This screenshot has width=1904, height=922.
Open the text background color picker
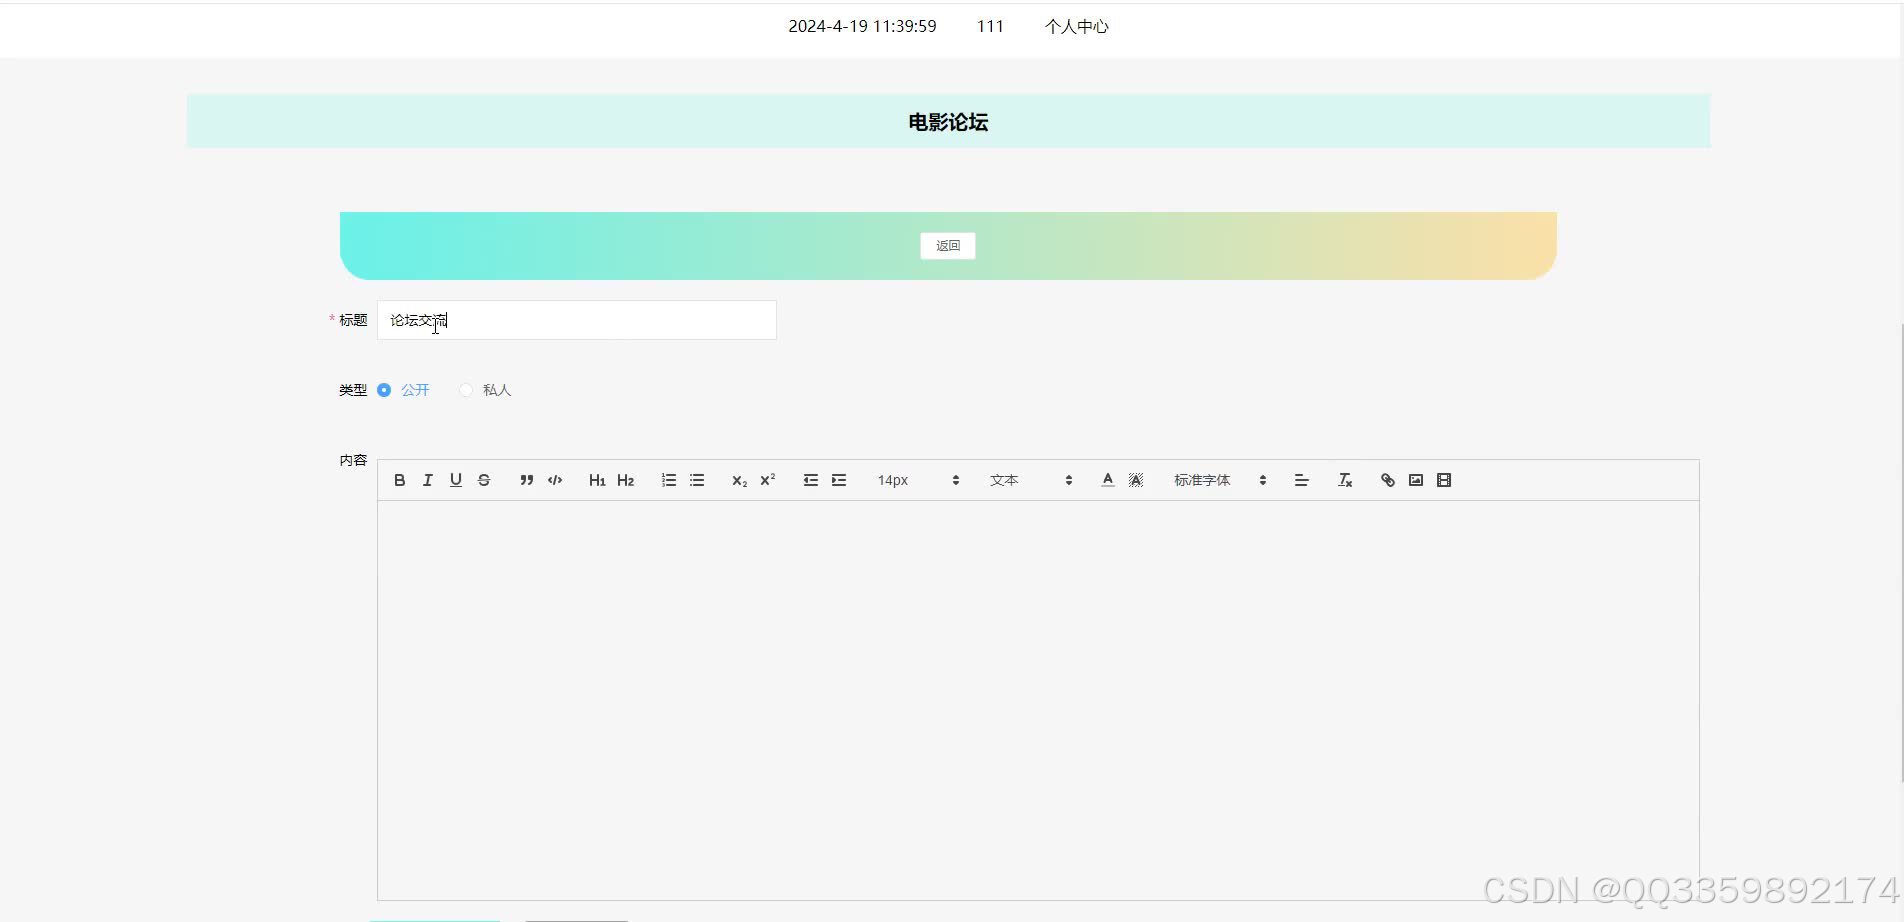point(1136,480)
